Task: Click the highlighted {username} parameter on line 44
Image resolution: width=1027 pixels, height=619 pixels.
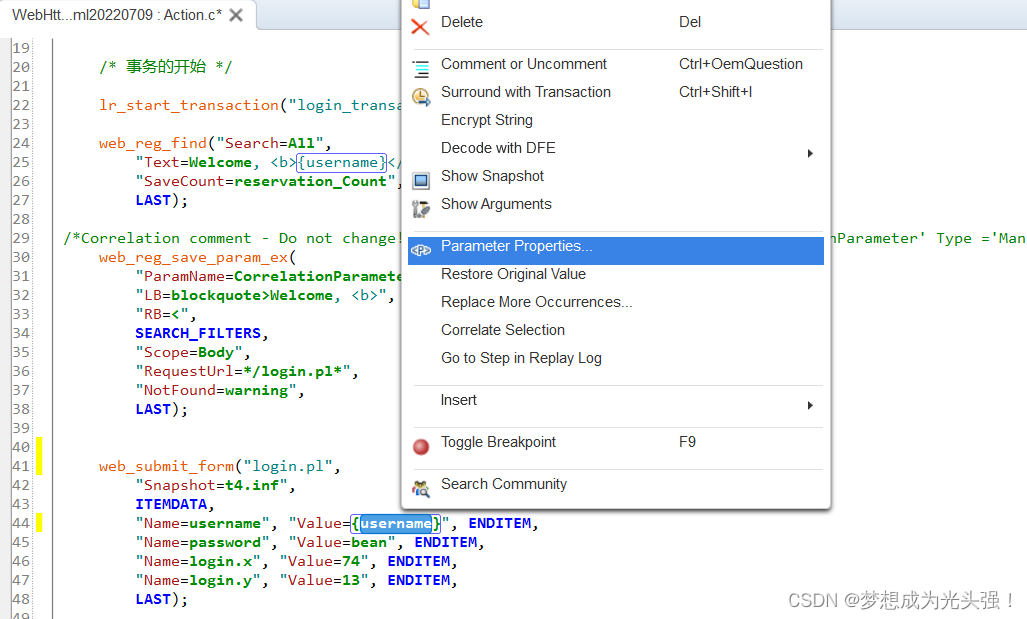Action: 396,523
